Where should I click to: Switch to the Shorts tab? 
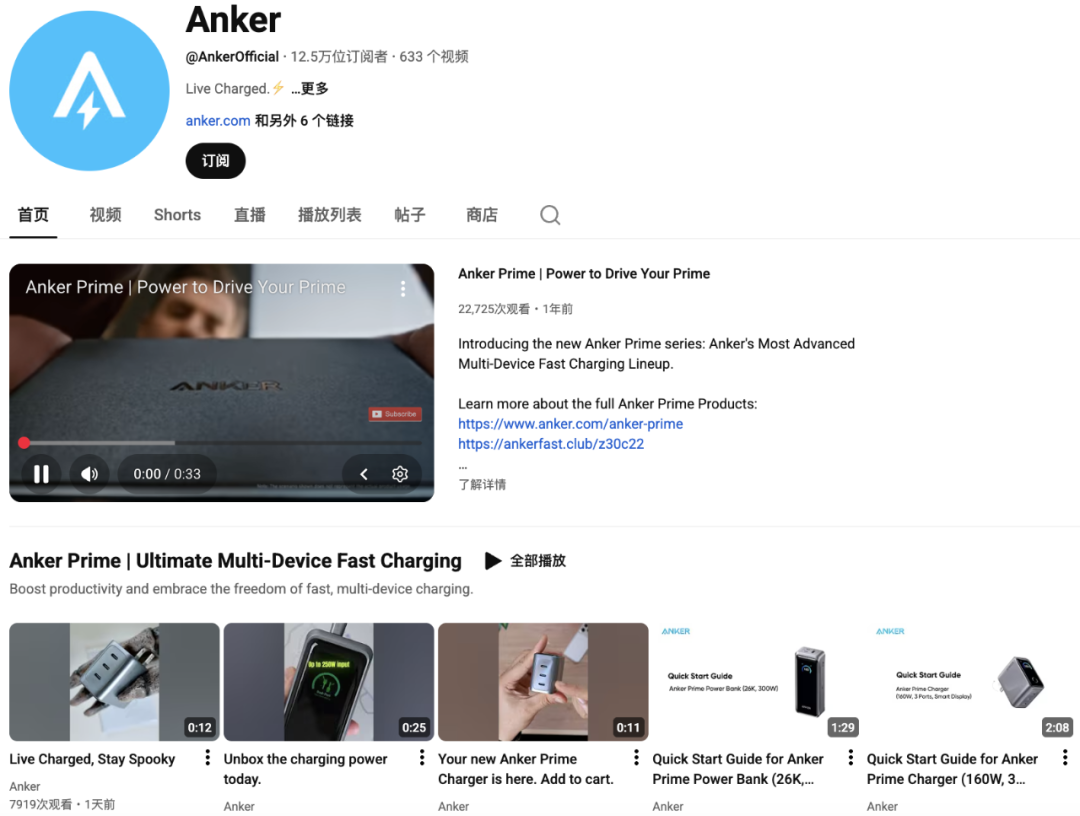177,215
